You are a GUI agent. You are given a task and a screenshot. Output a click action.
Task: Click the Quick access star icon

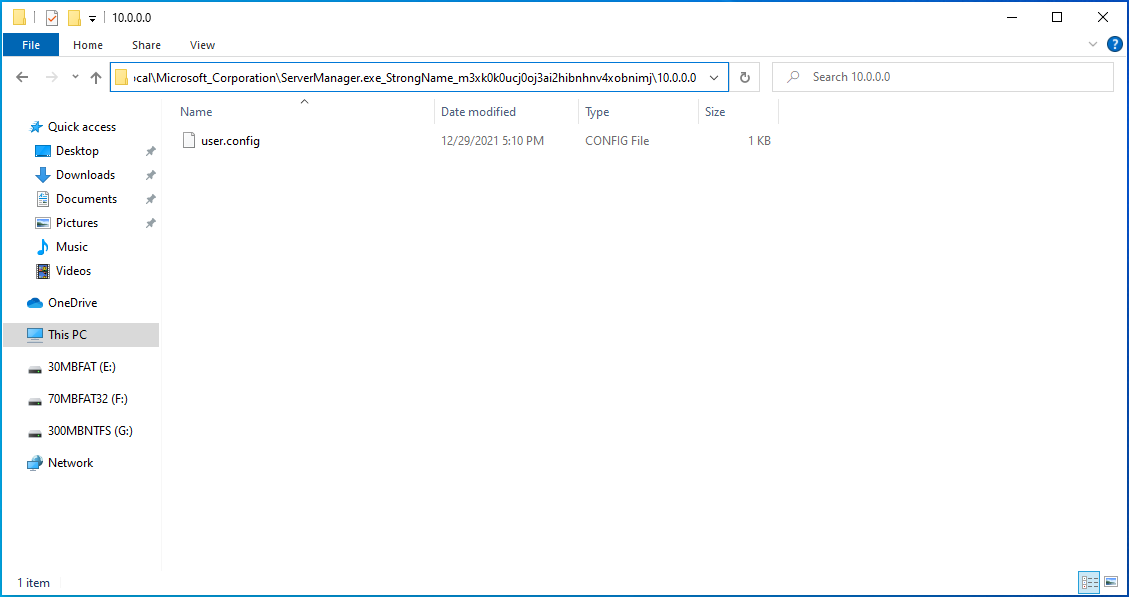tap(36, 127)
